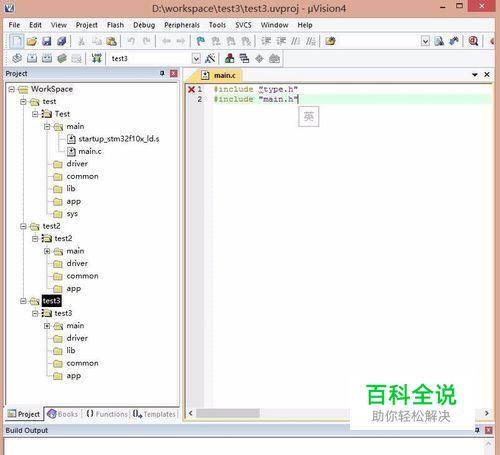
Task: Toggle bookmark with the flag icon
Action: pyautogui.click(x=200, y=41)
